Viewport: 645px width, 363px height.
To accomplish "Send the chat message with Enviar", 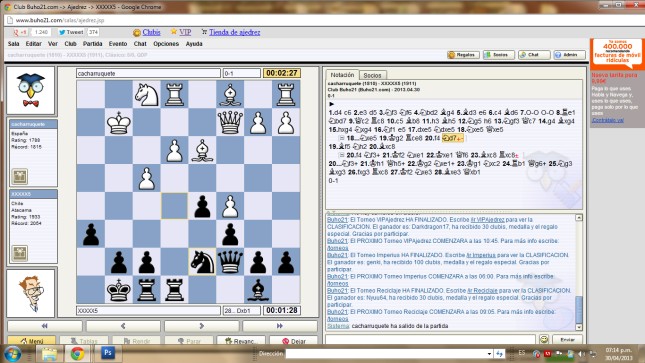I will point(567,340).
